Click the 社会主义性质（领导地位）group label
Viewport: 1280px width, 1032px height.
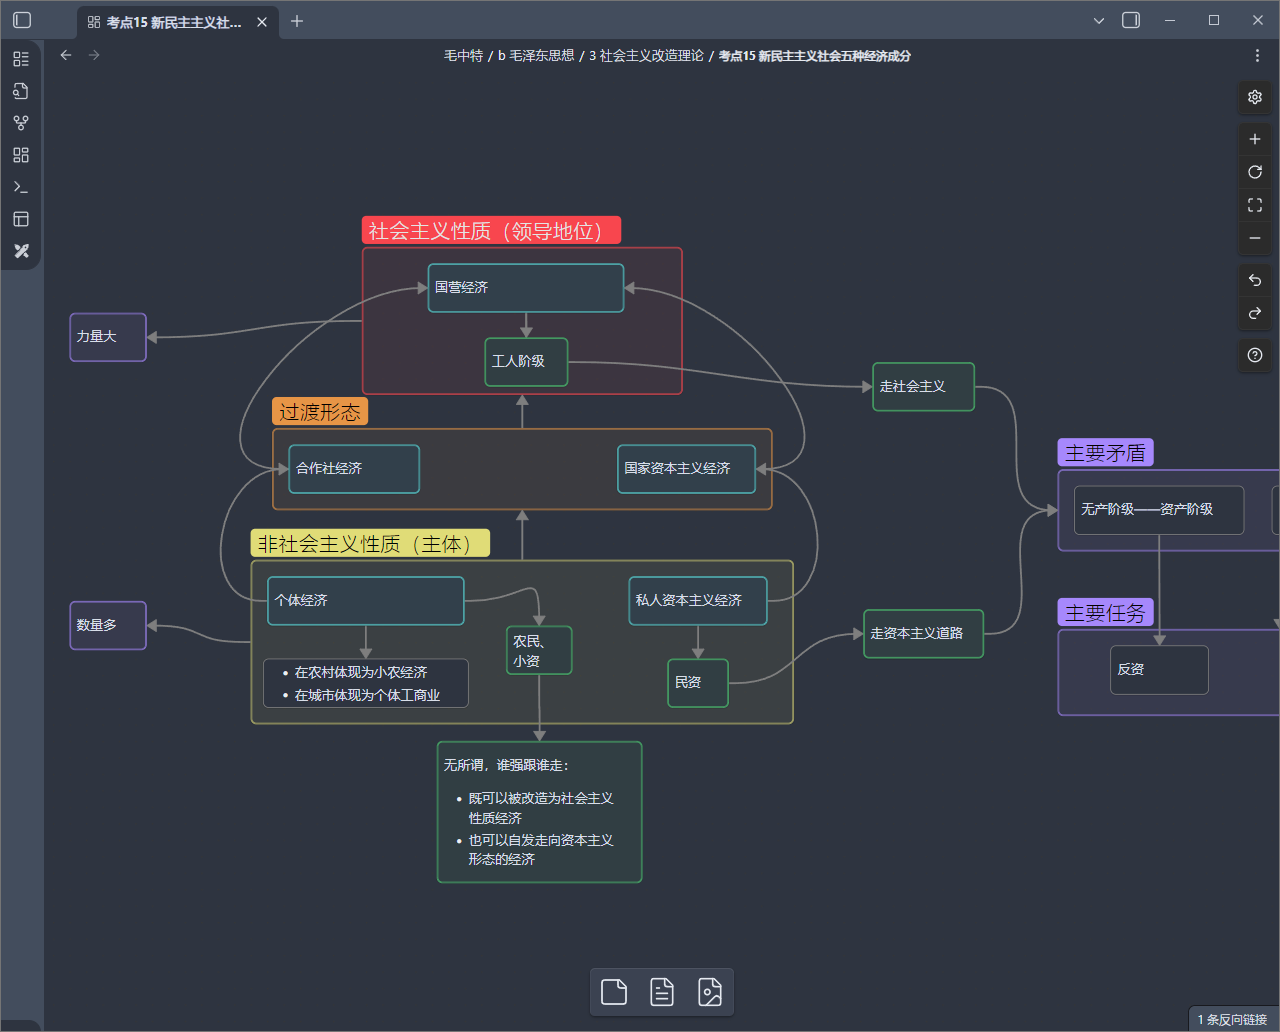pos(491,231)
